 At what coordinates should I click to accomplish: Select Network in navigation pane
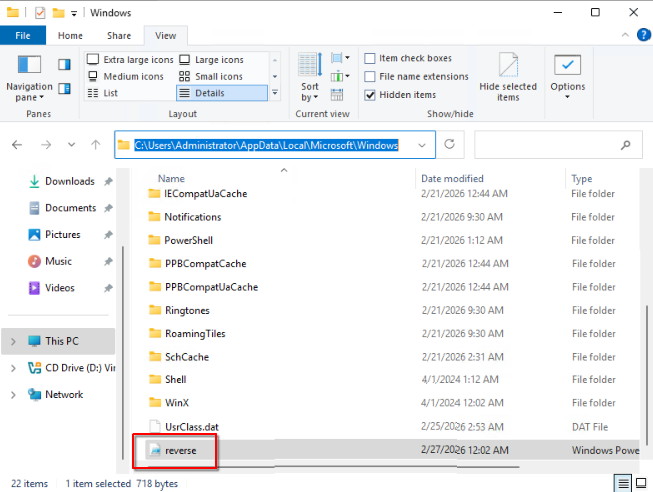tap(56, 395)
